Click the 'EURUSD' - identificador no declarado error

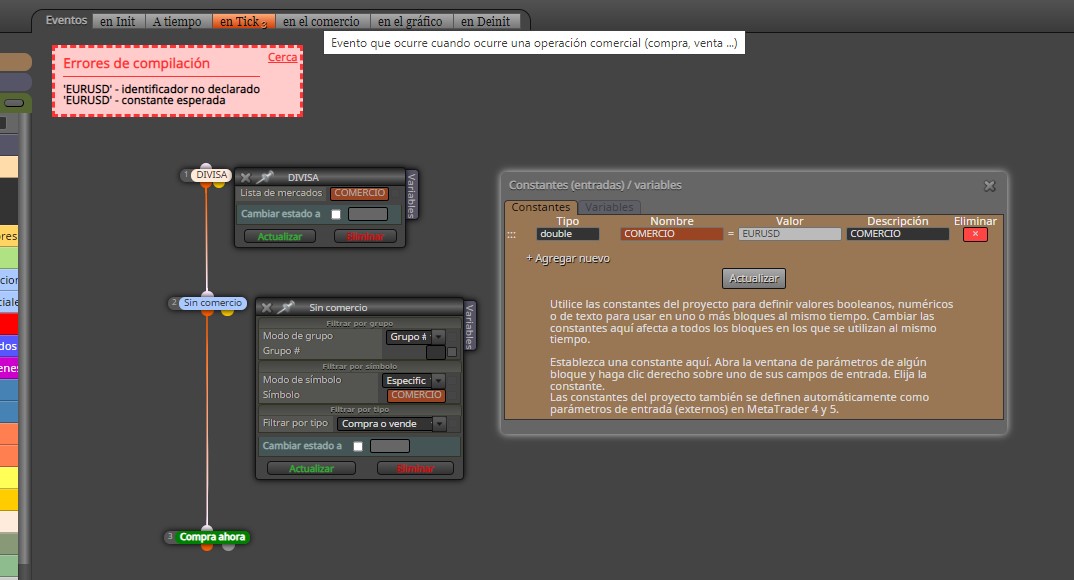click(x=162, y=89)
